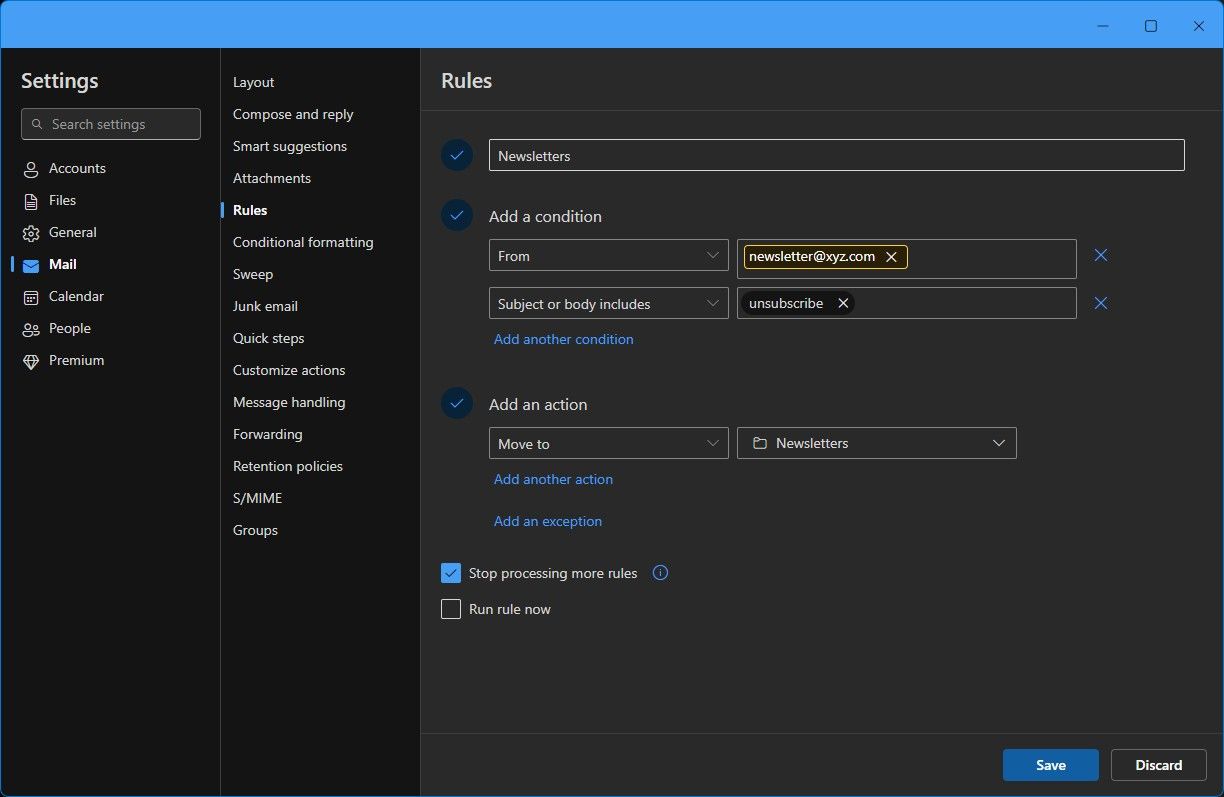The width and height of the screenshot is (1224, 797).
Task: Expand the From condition dropdown
Action: (x=608, y=256)
